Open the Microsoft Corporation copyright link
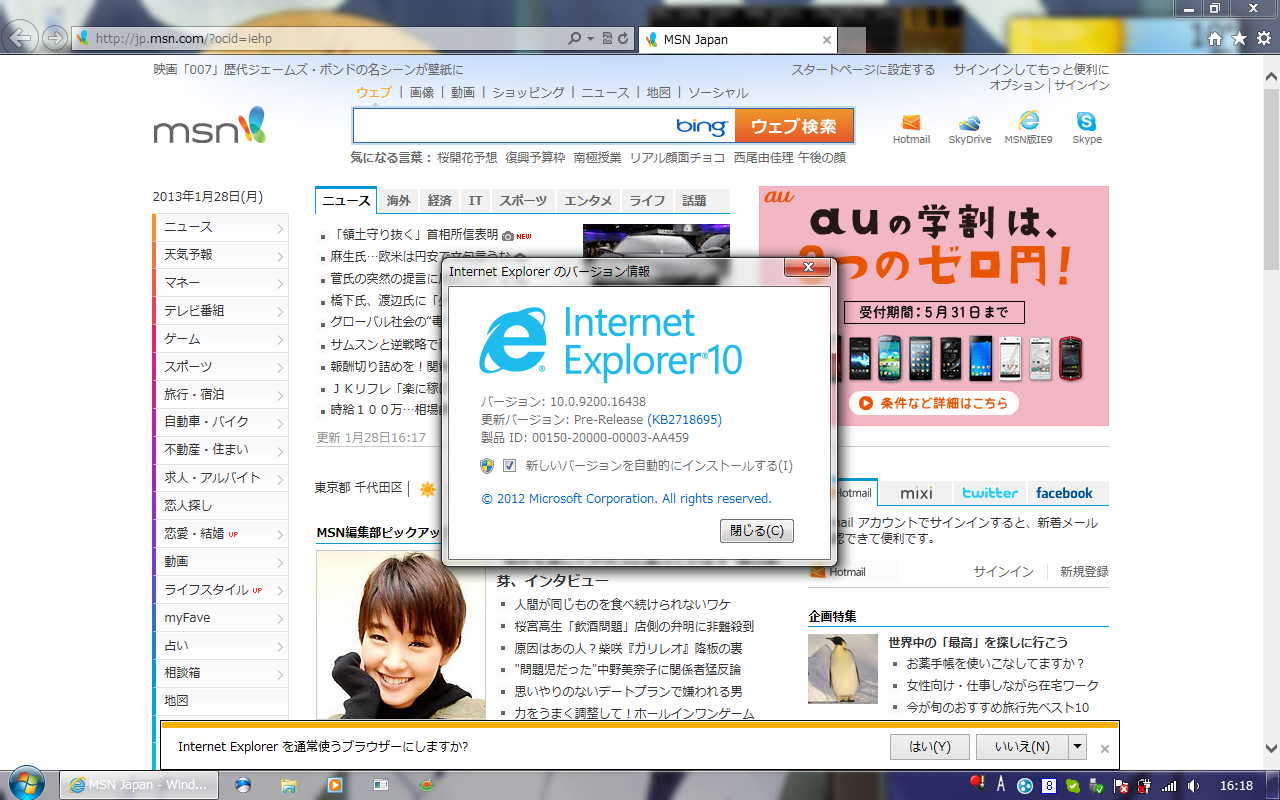1280x800 pixels. pyautogui.click(x=627, y=498)
